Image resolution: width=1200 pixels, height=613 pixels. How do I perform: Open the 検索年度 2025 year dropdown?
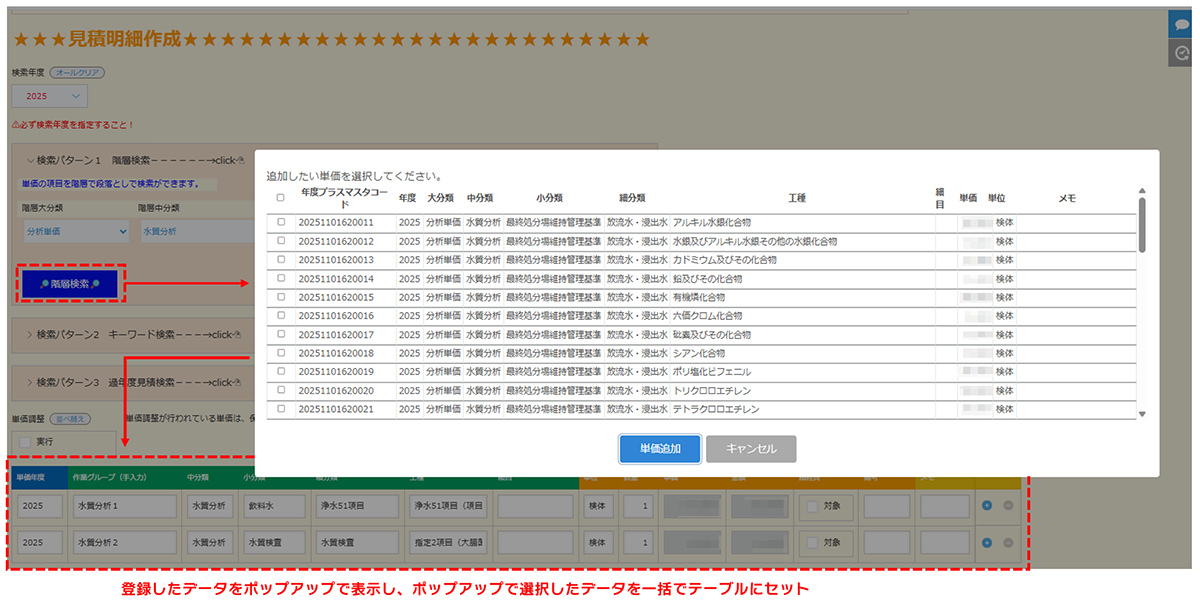point(49,96)
